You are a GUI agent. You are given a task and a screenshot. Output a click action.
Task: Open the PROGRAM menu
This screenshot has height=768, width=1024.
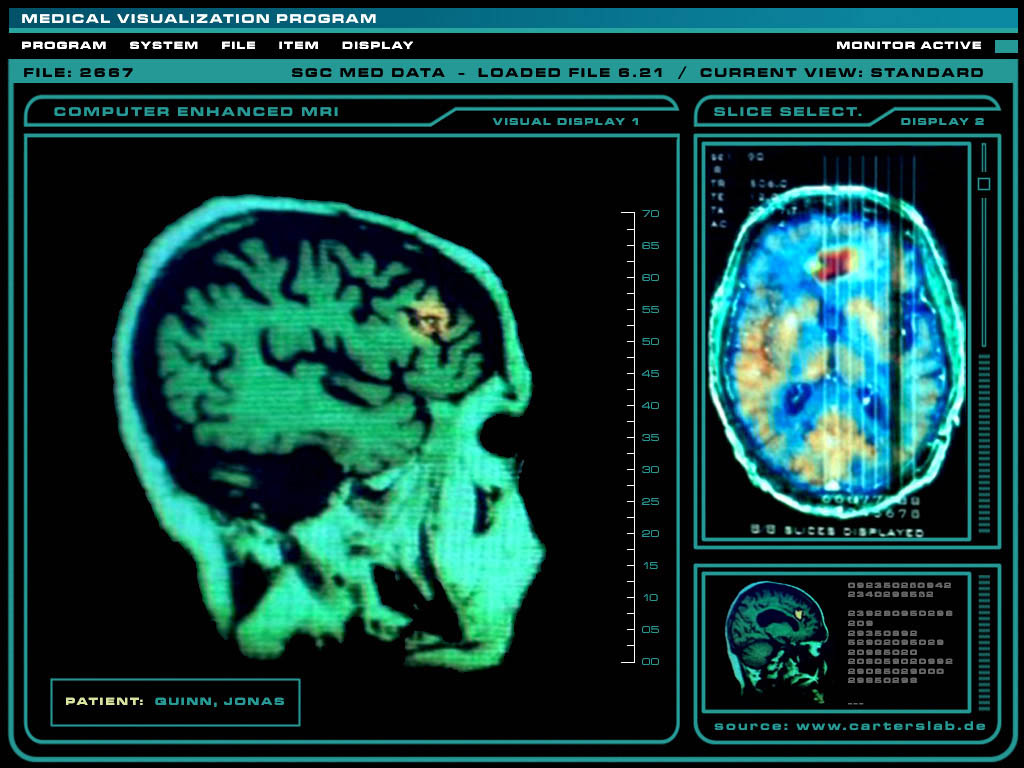tap(64, 45)
